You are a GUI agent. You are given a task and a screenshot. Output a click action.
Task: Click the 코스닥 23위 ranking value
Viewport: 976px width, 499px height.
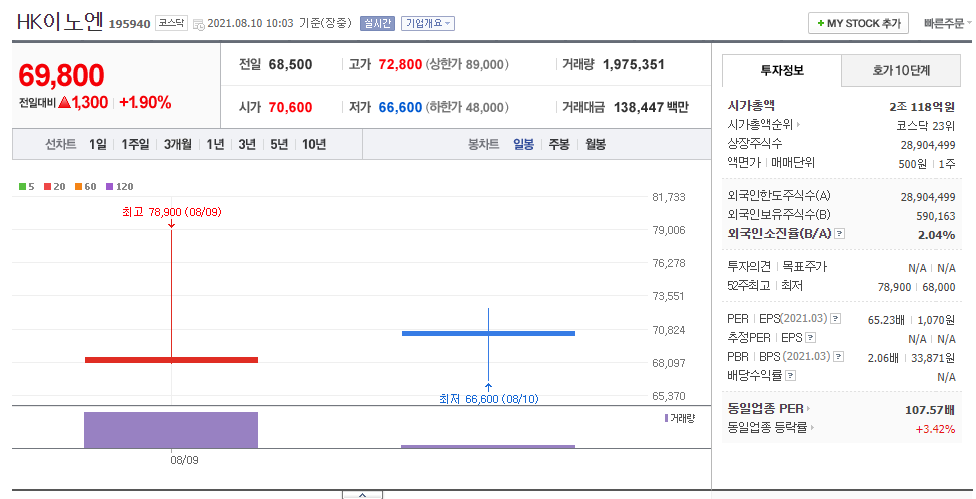[925, 125]
